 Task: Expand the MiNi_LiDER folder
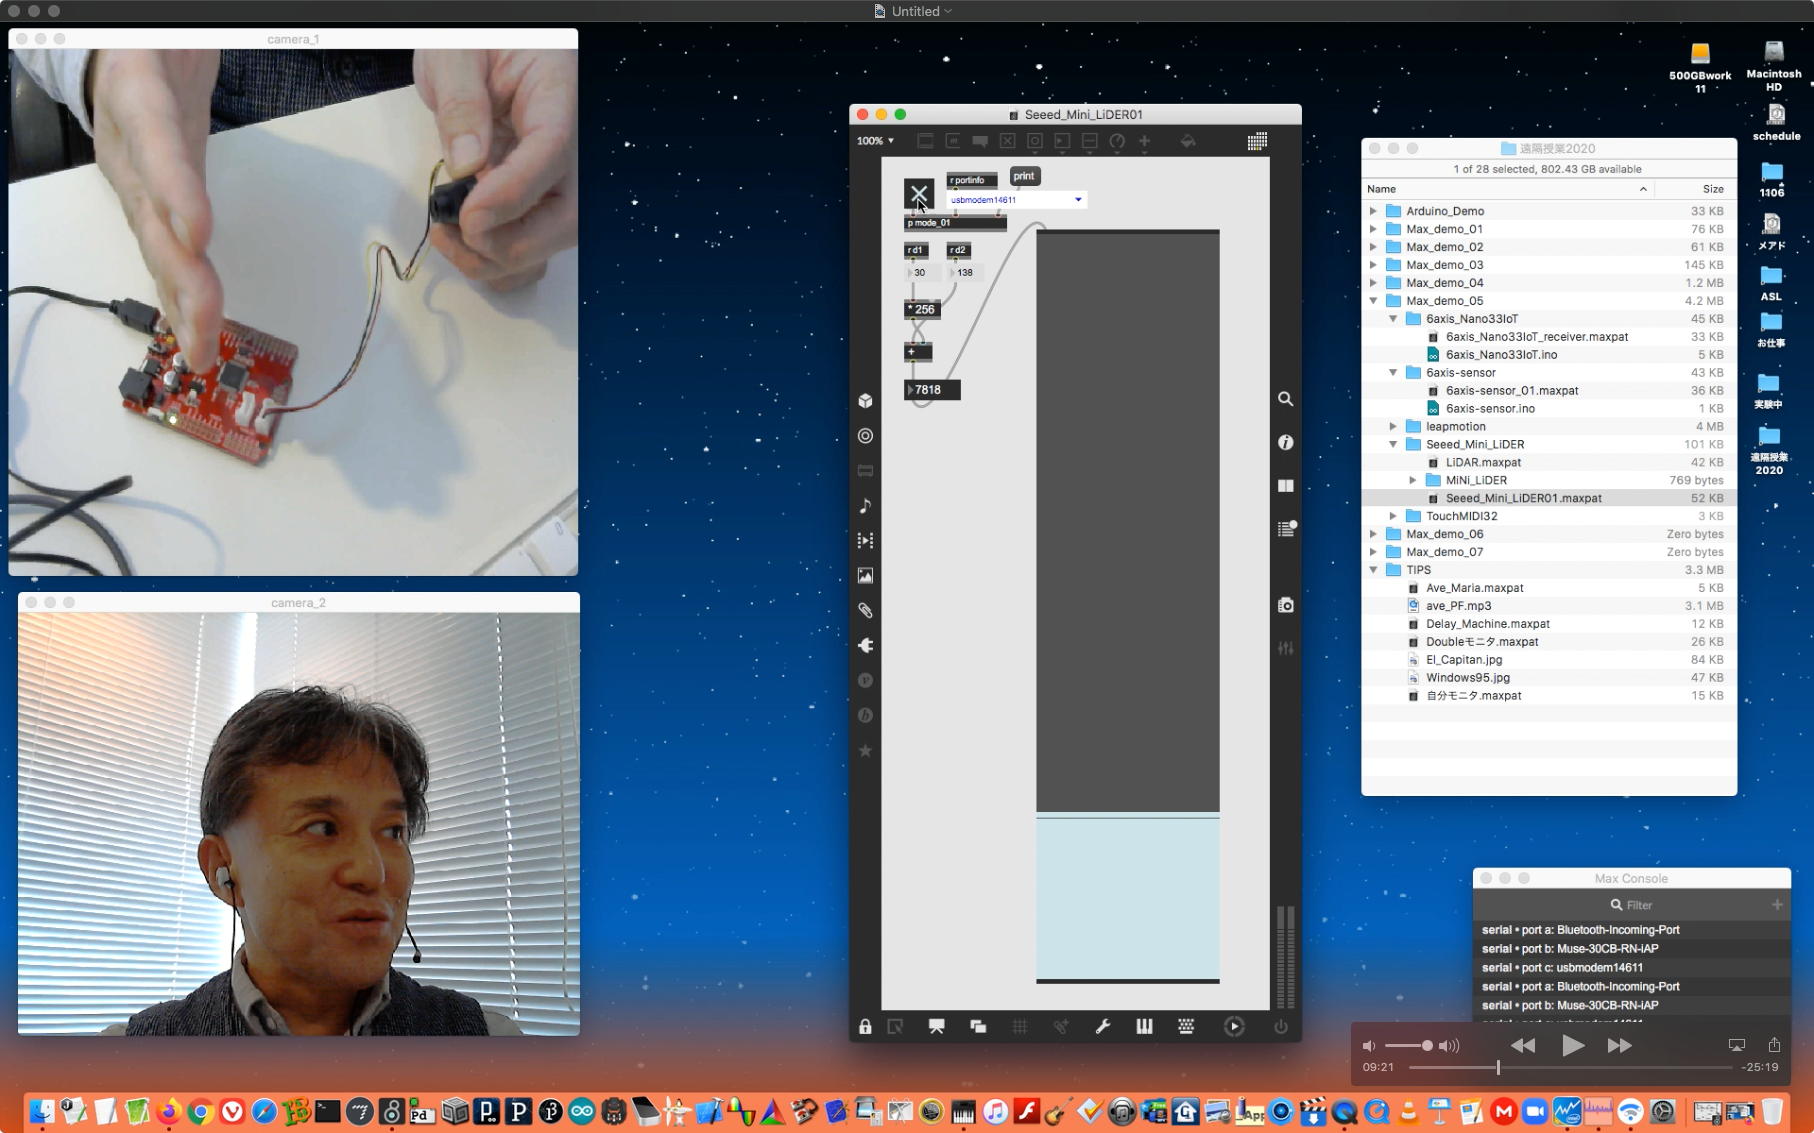tap(1413, 480)
